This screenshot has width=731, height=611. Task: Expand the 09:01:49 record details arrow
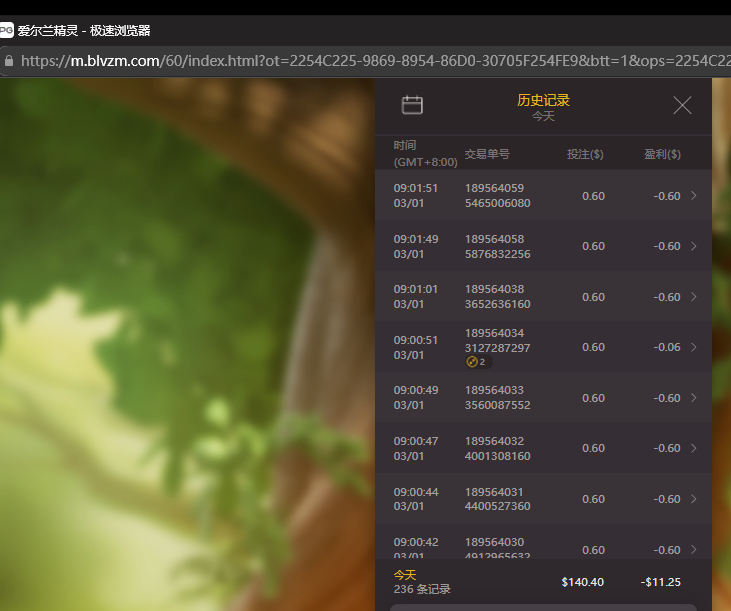(694, 246)
